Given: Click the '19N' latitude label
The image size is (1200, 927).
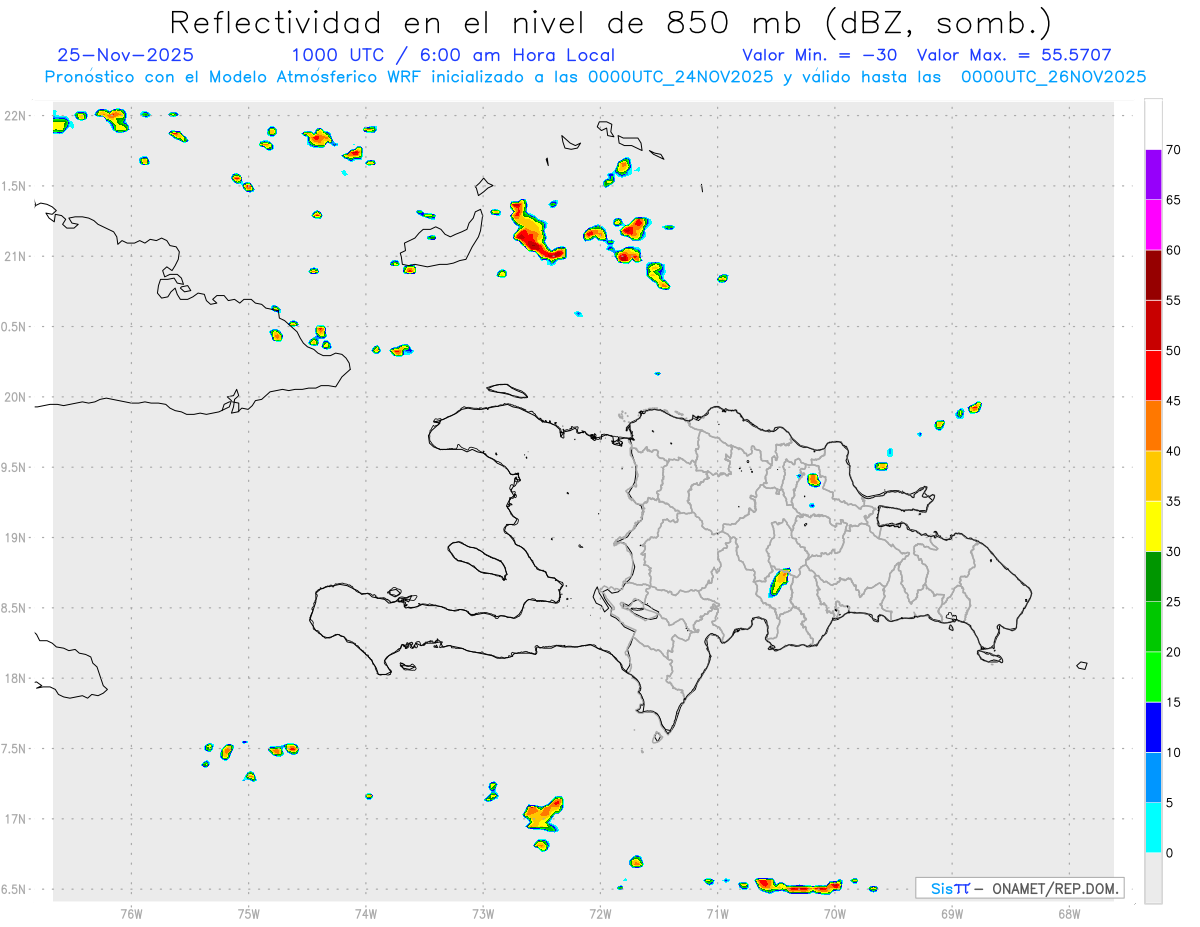Looking at the screenshot, I should click(14, 538).
